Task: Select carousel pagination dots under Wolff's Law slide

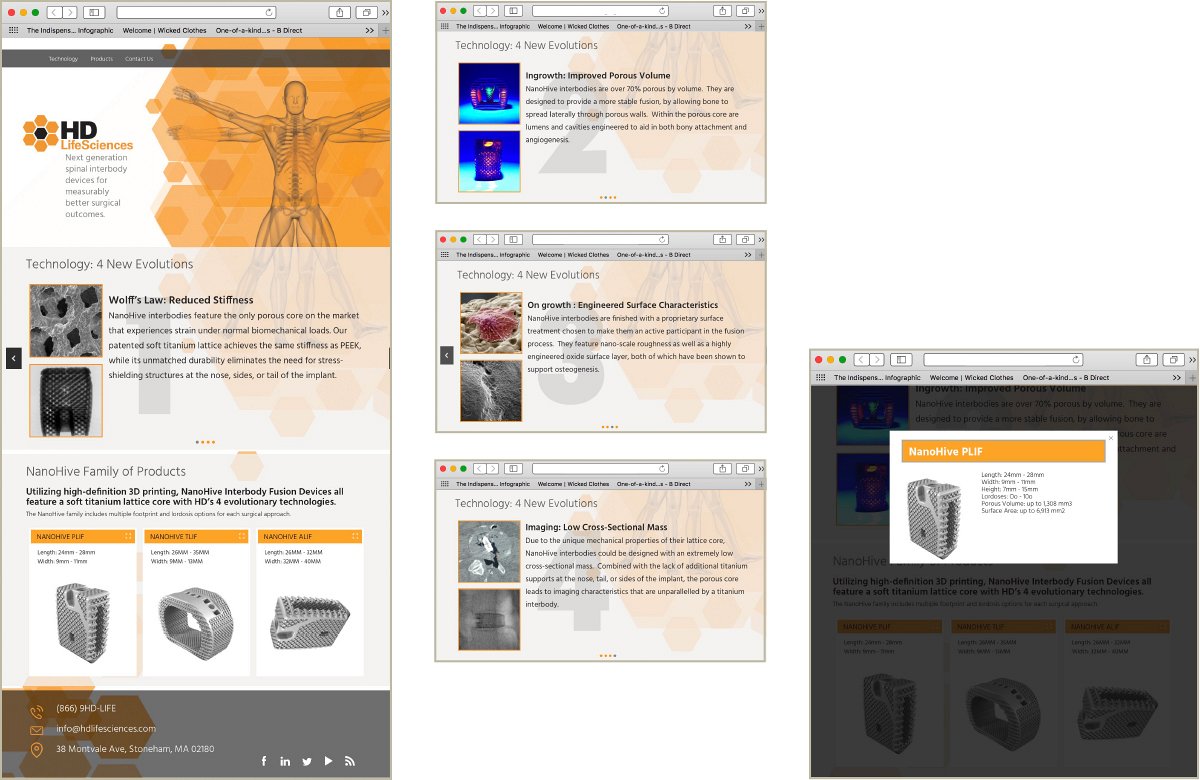Action: (205, 442)
